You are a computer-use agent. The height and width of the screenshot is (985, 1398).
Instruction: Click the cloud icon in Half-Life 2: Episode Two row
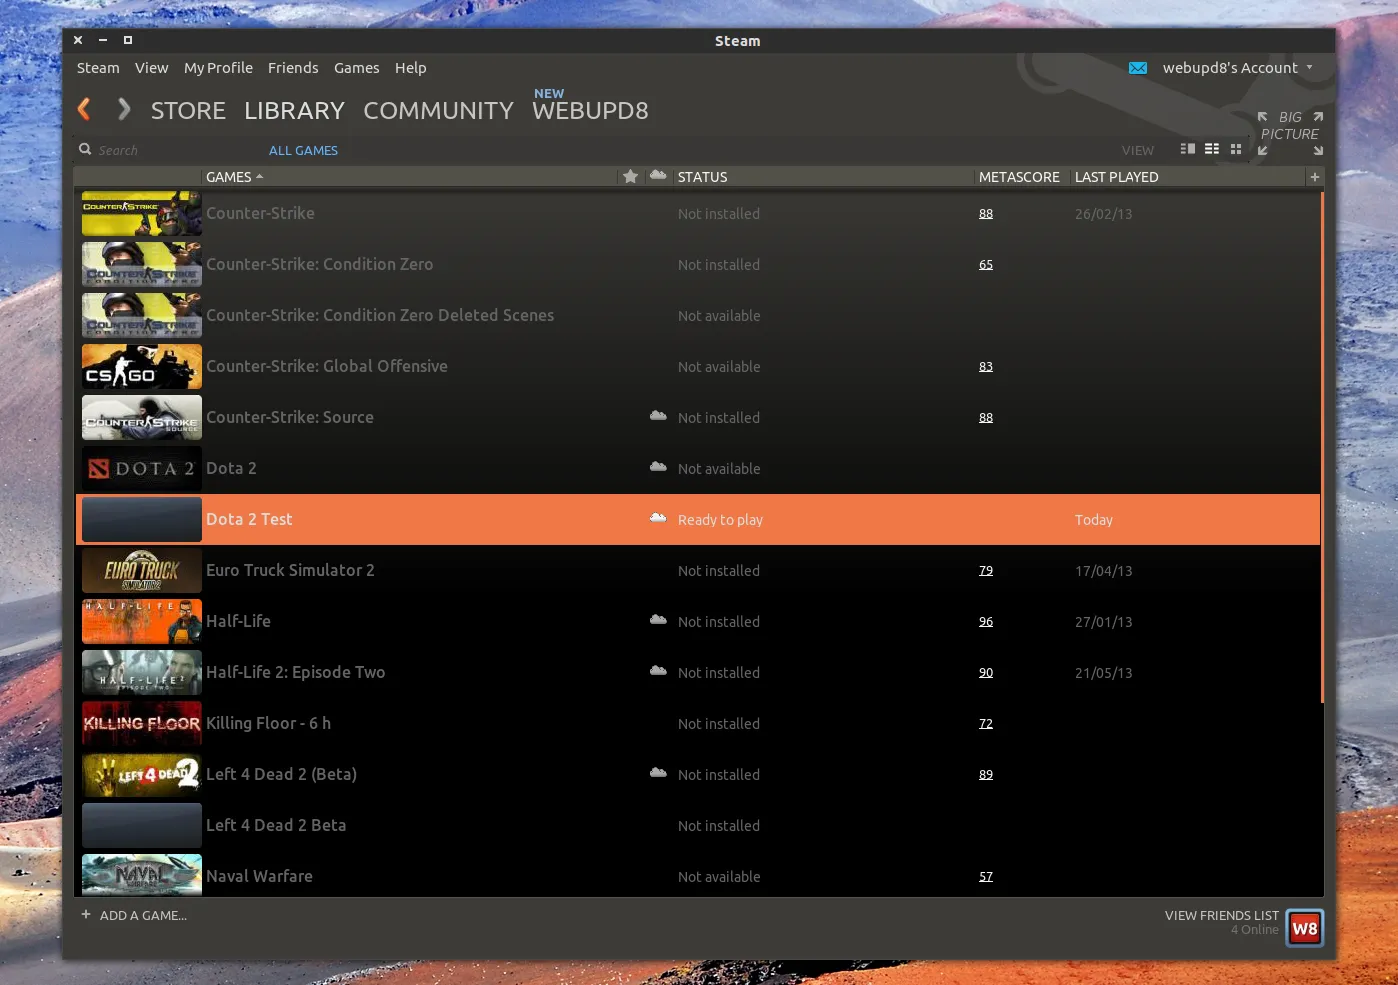[658, 671]
